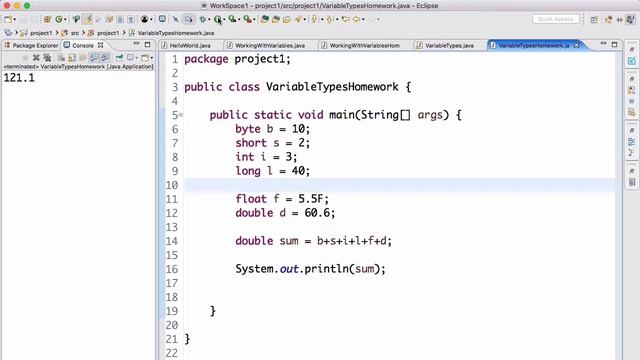640x360 pixels.
Task: Click the New file toolbar icon
Action: [x=8, y=19]
